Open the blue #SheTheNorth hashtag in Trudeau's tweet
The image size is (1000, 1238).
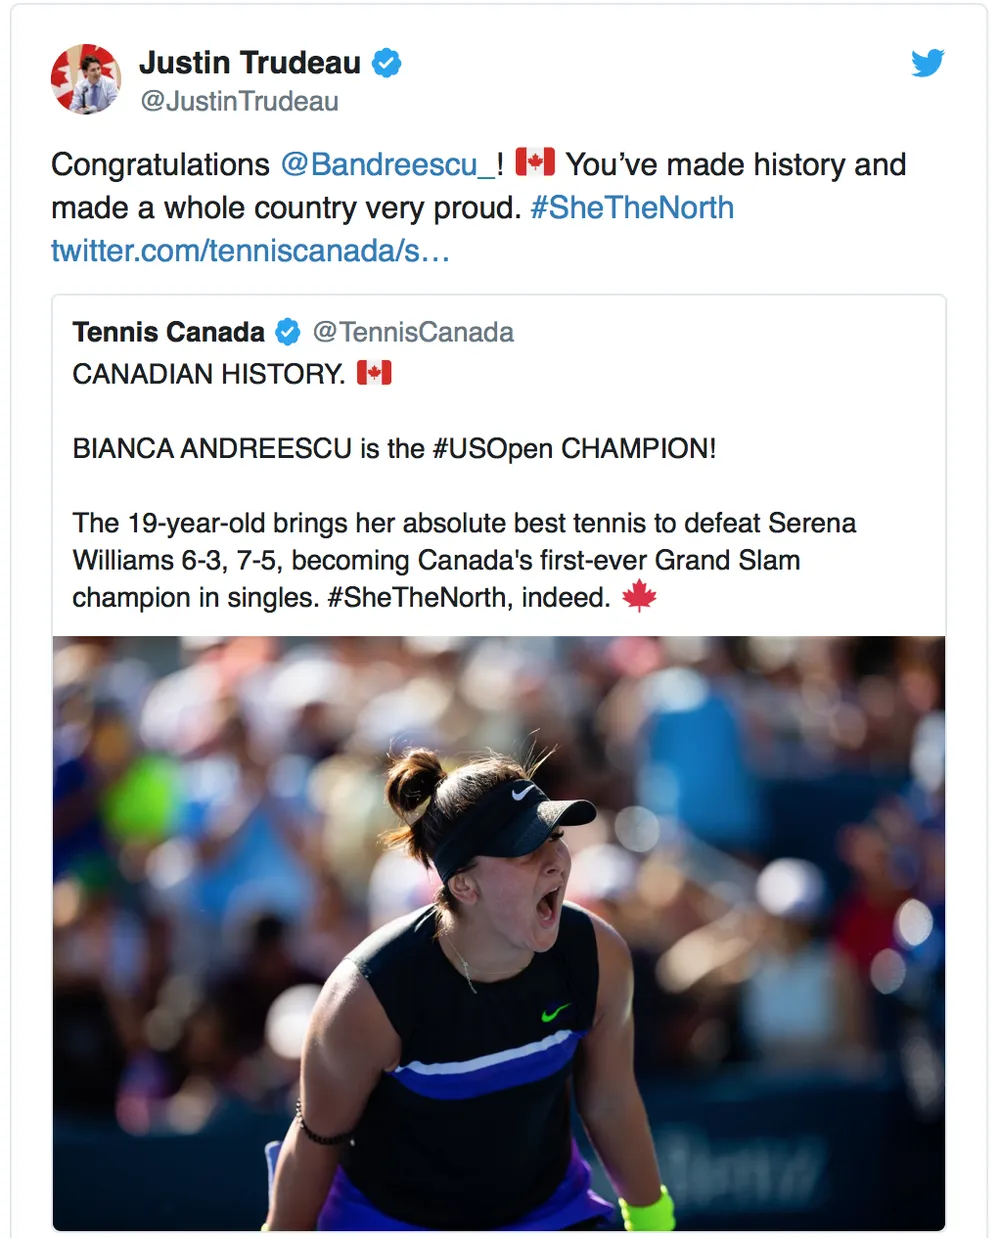click(x=632, y=208)
